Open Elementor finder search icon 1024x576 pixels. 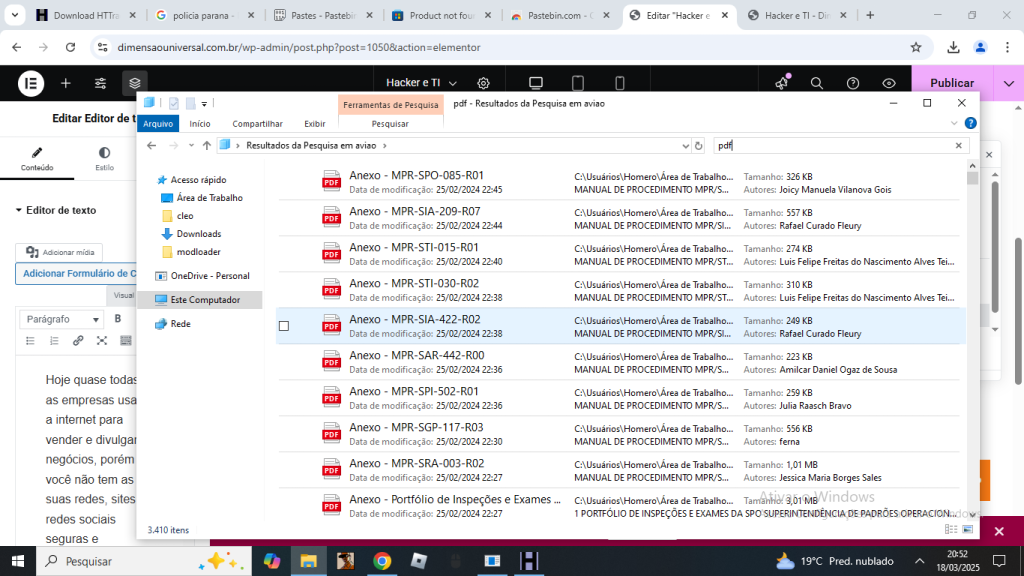point(817,83)
